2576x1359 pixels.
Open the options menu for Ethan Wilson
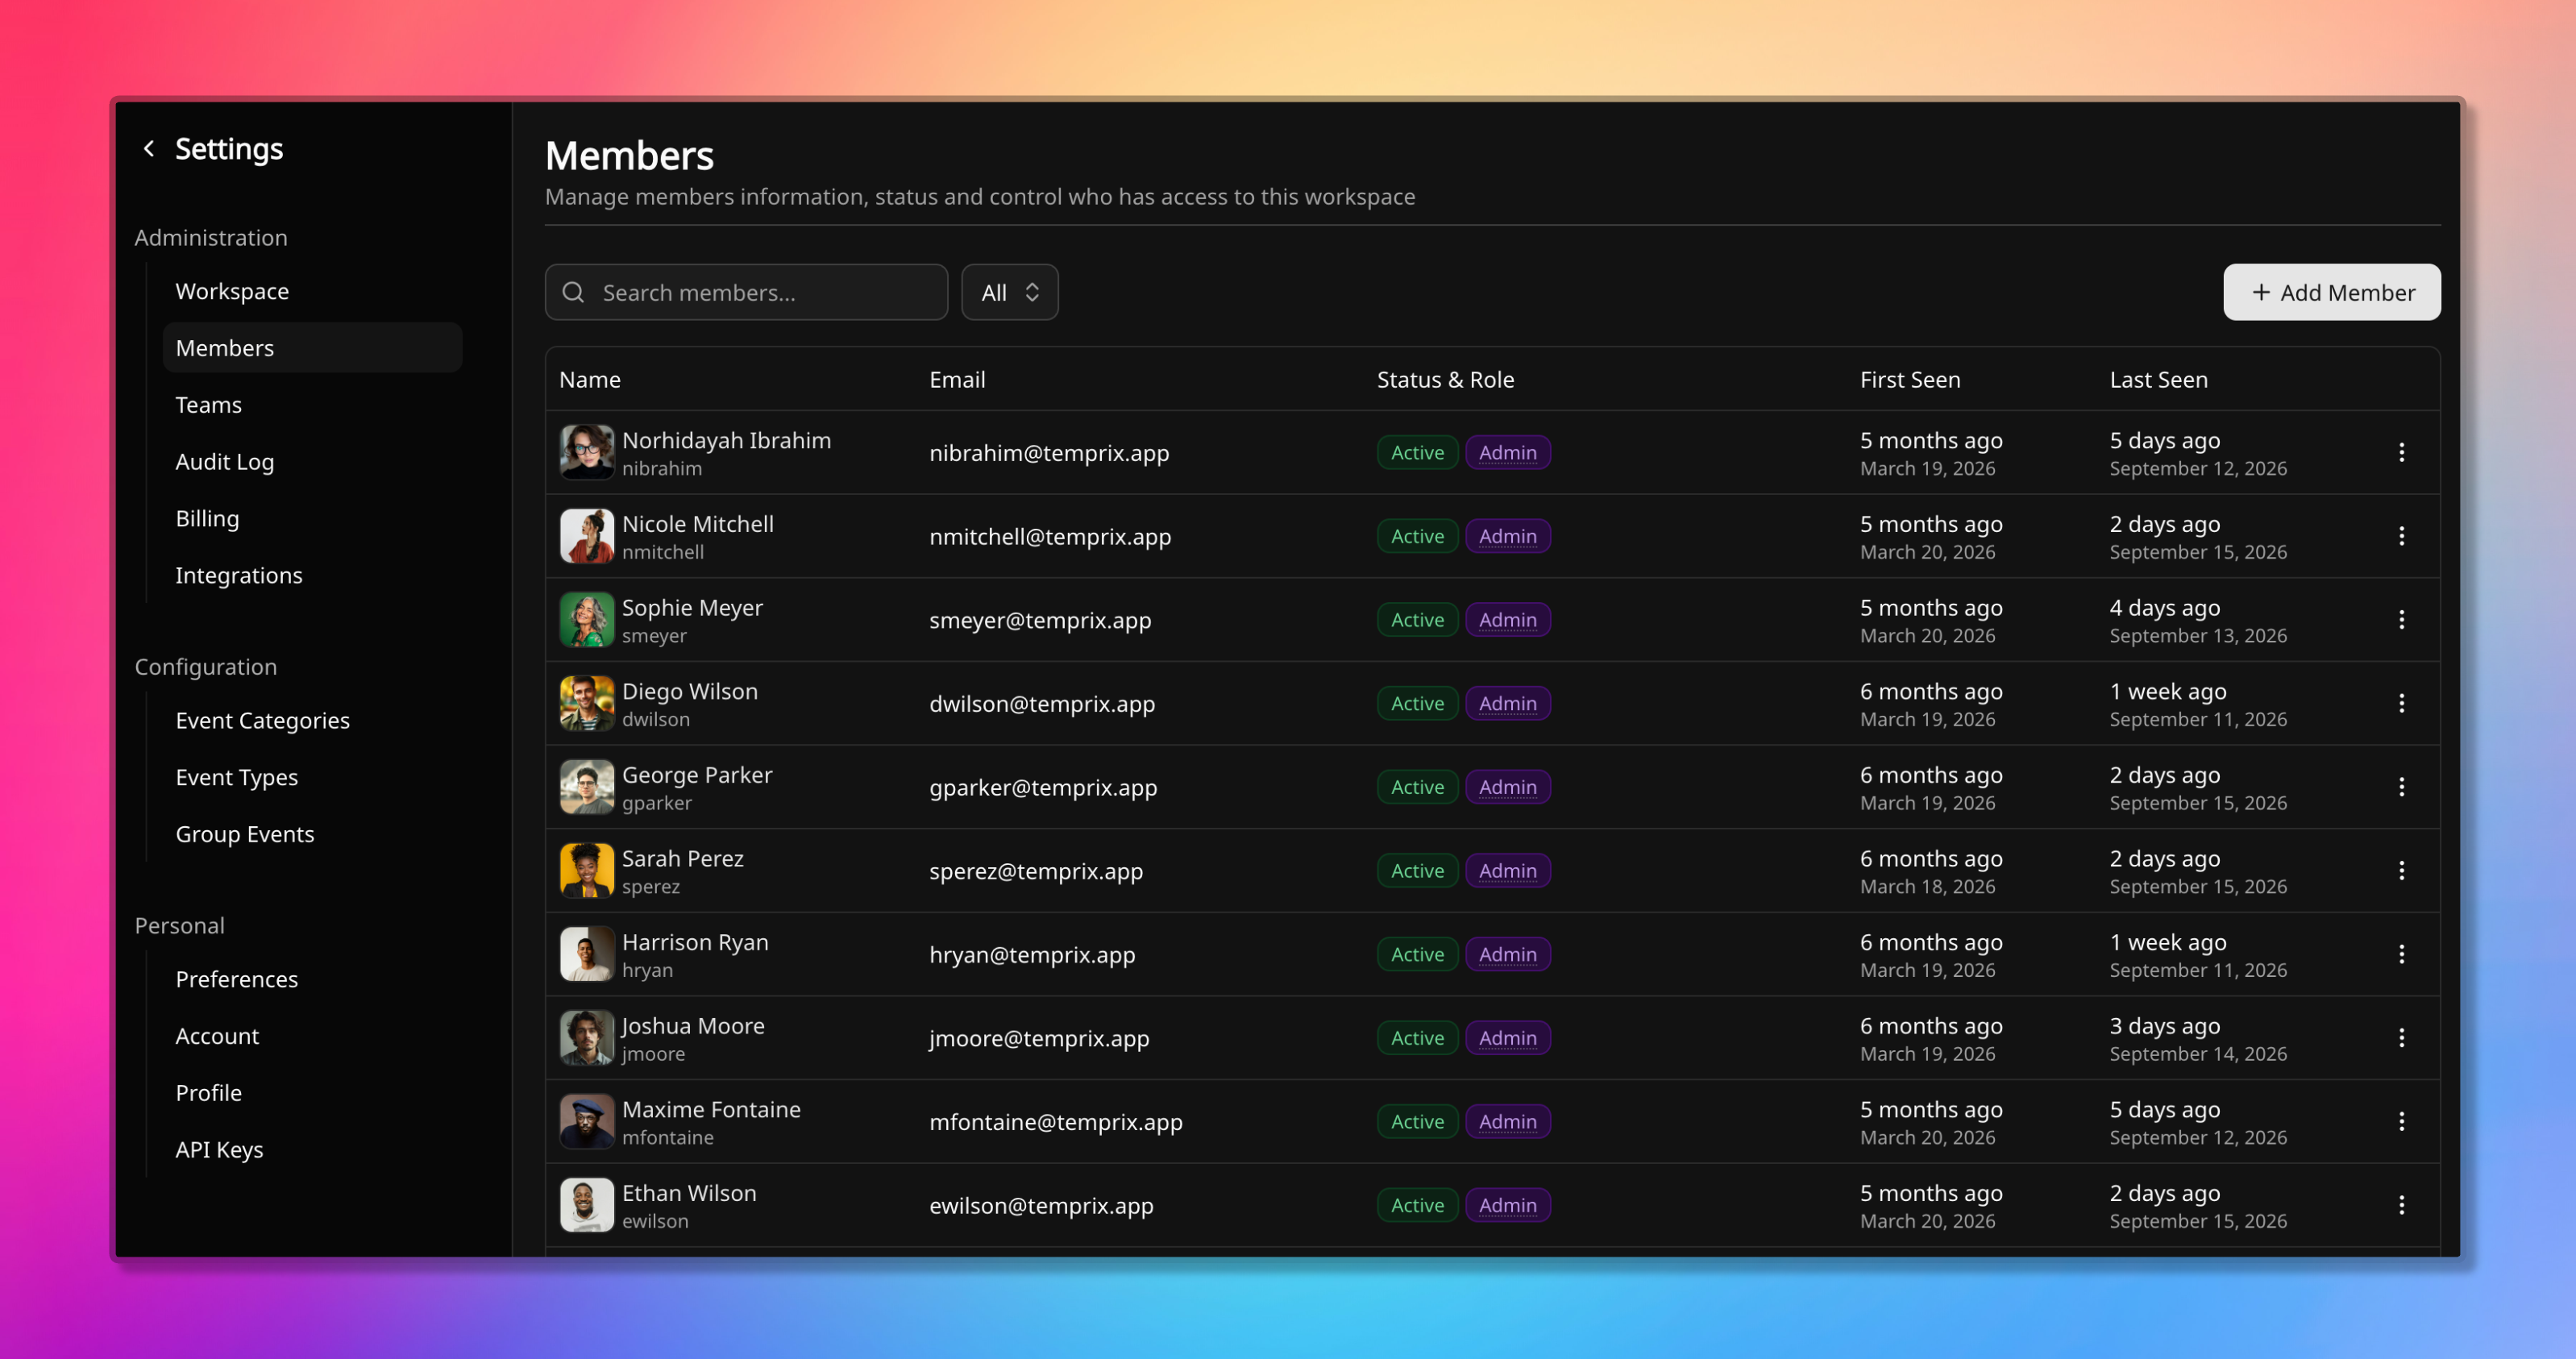click(x=2401, y=1206)
